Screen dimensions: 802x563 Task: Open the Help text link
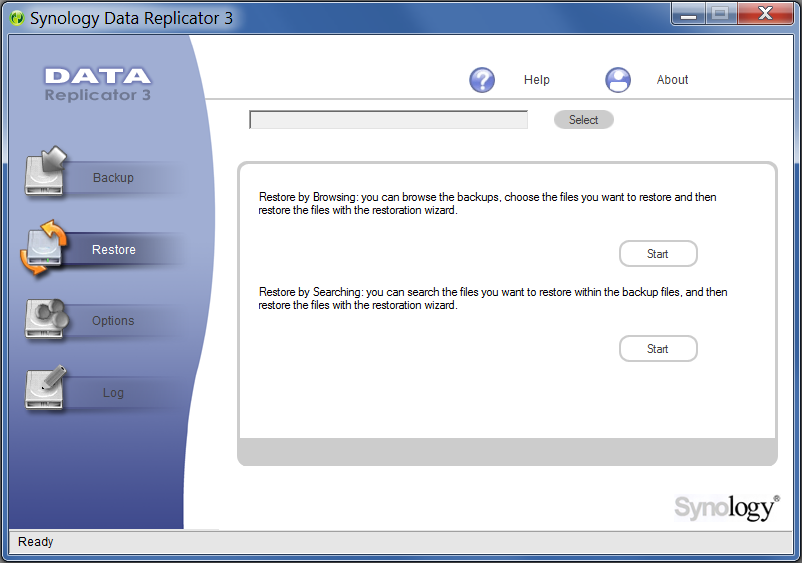click(x=537, y=80)
